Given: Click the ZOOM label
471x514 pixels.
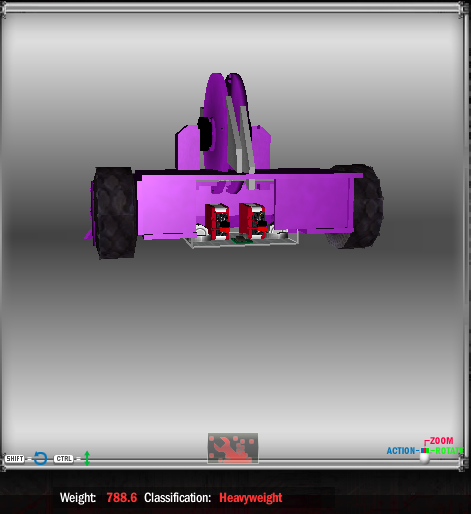Looking at the screenshot, I should tap(441, 441).
